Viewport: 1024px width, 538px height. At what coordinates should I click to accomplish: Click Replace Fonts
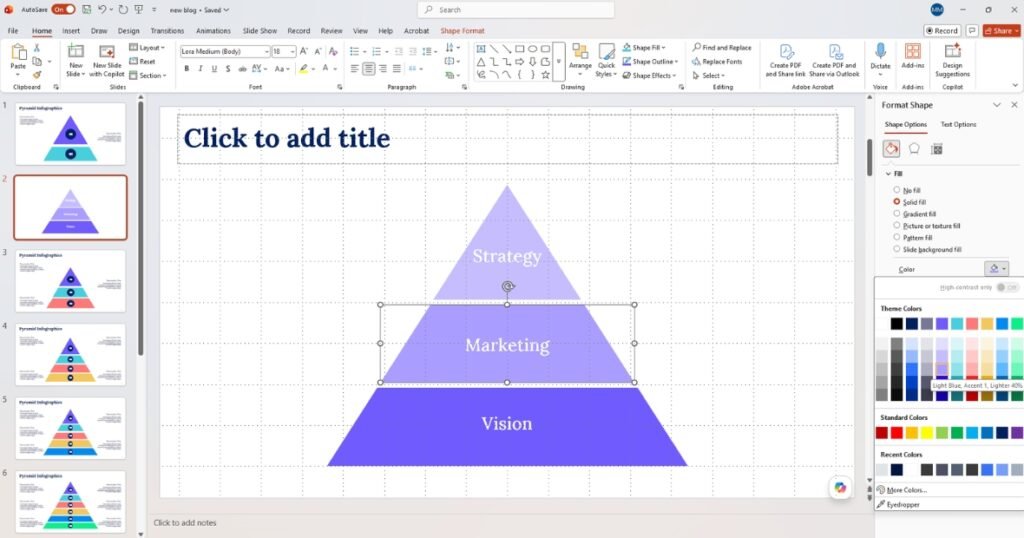coord(717,61)
